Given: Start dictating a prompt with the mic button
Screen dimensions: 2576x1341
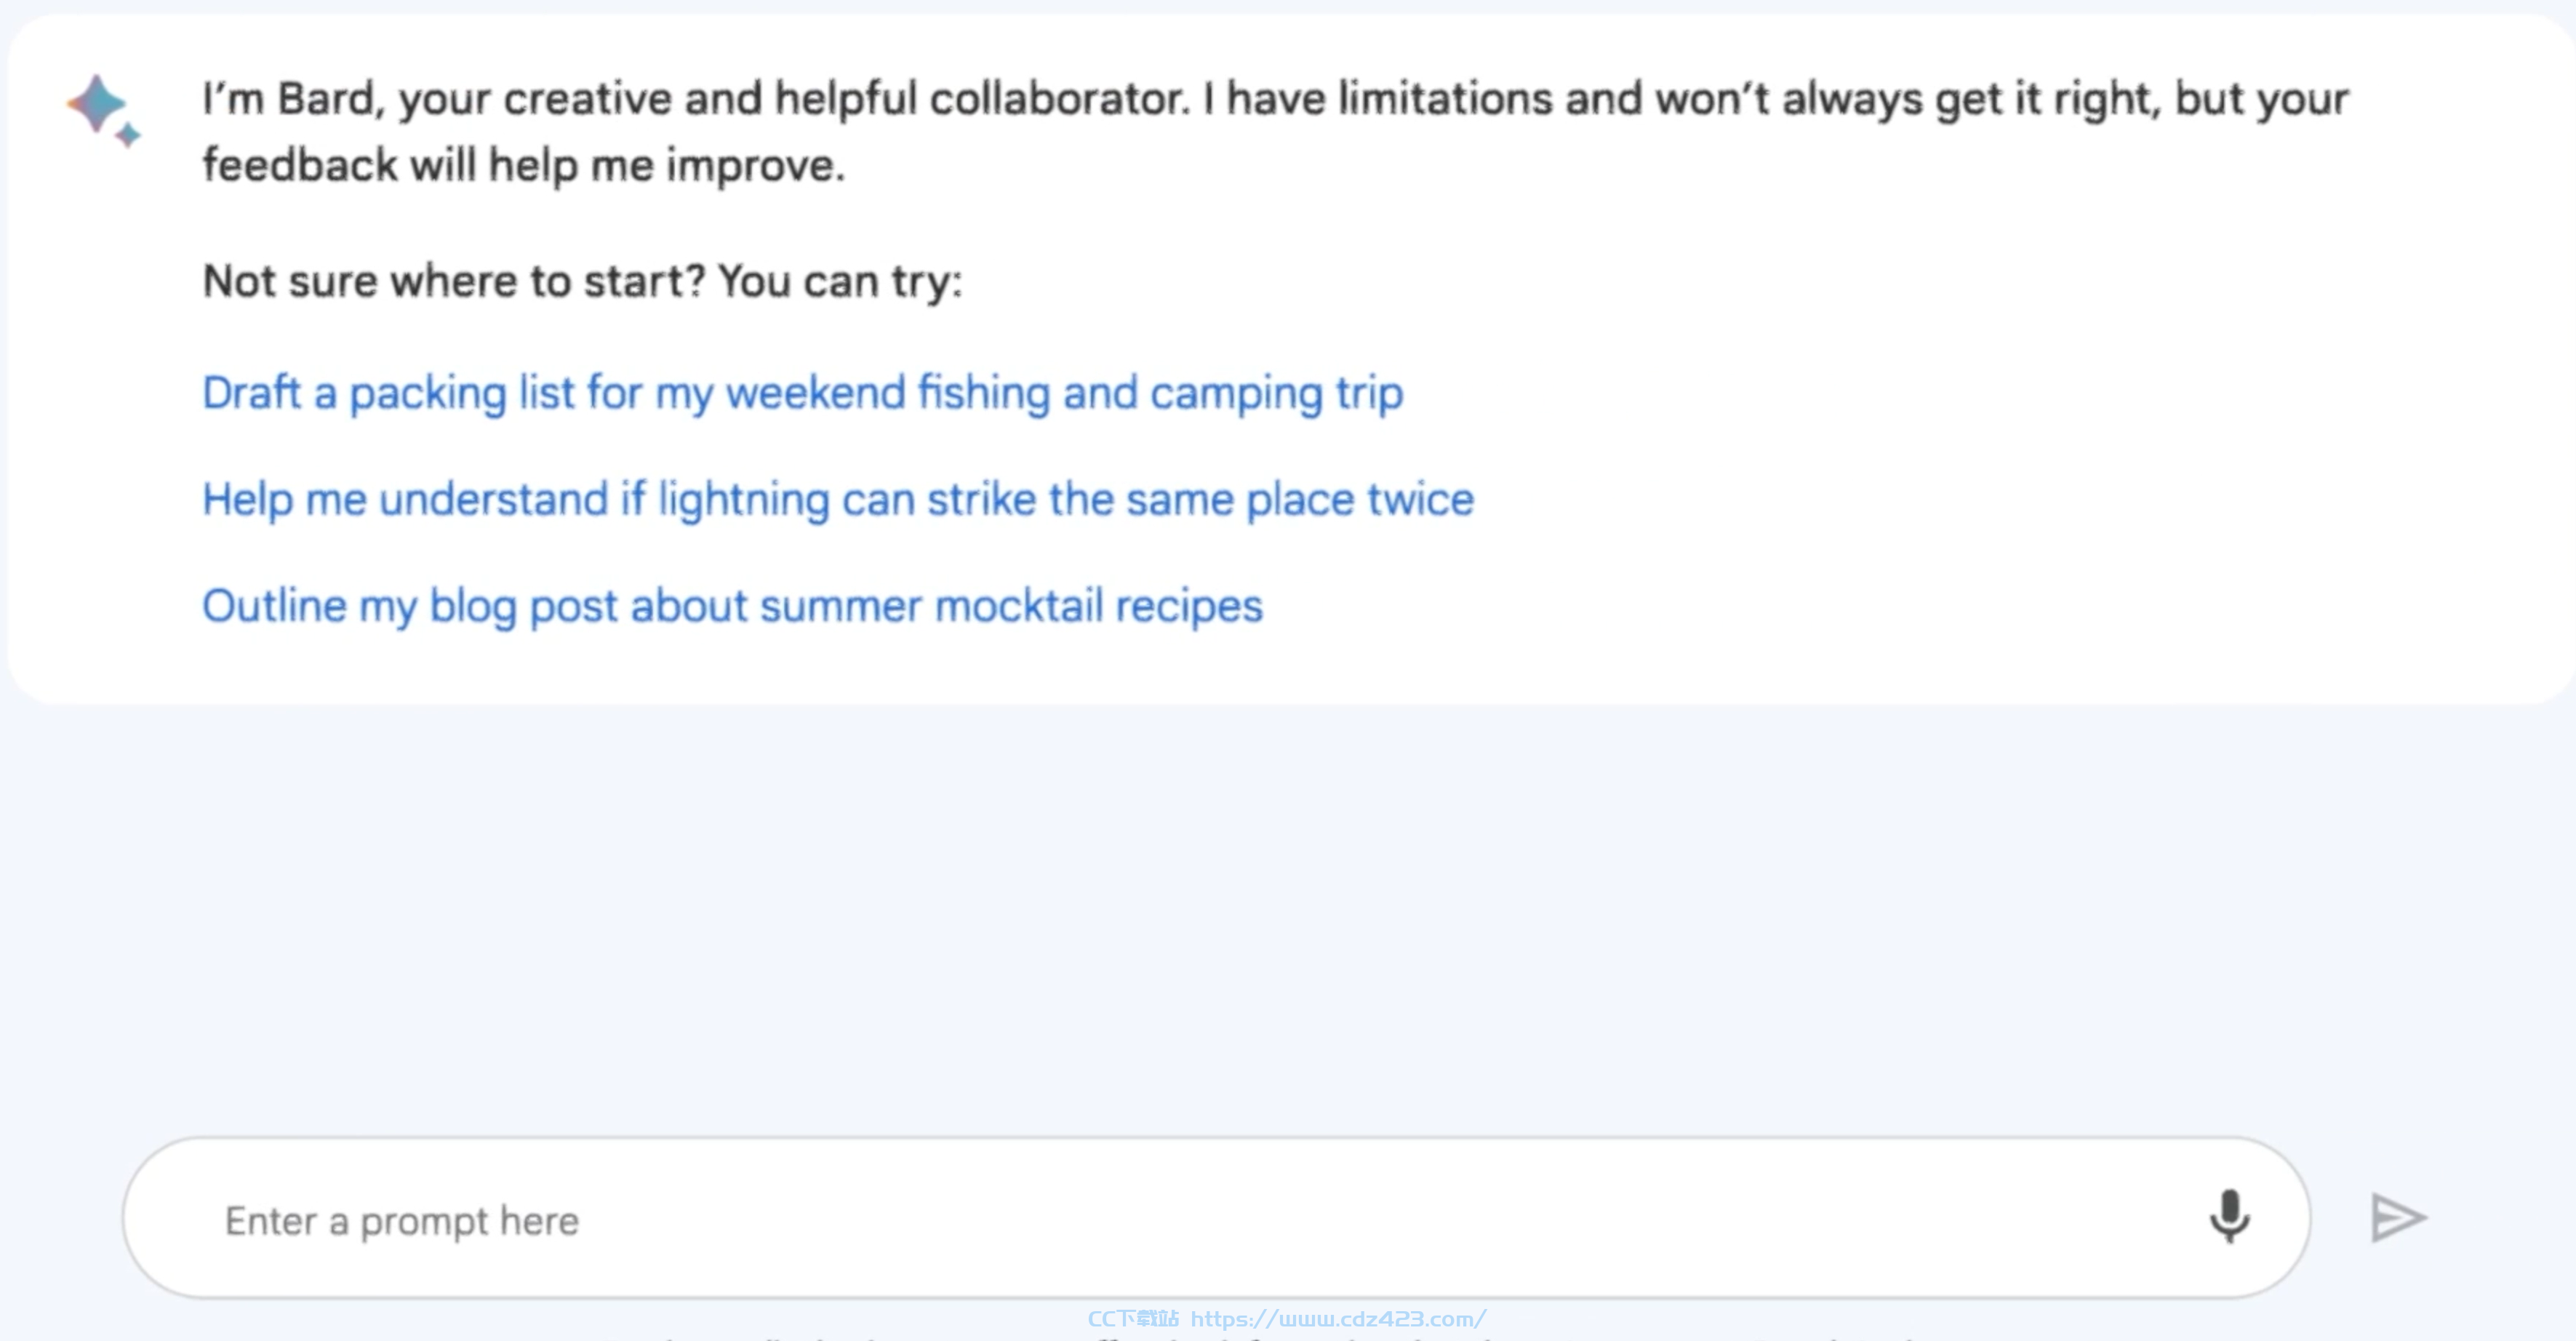Looking at the screenshot, I should pos(2229,1217).
